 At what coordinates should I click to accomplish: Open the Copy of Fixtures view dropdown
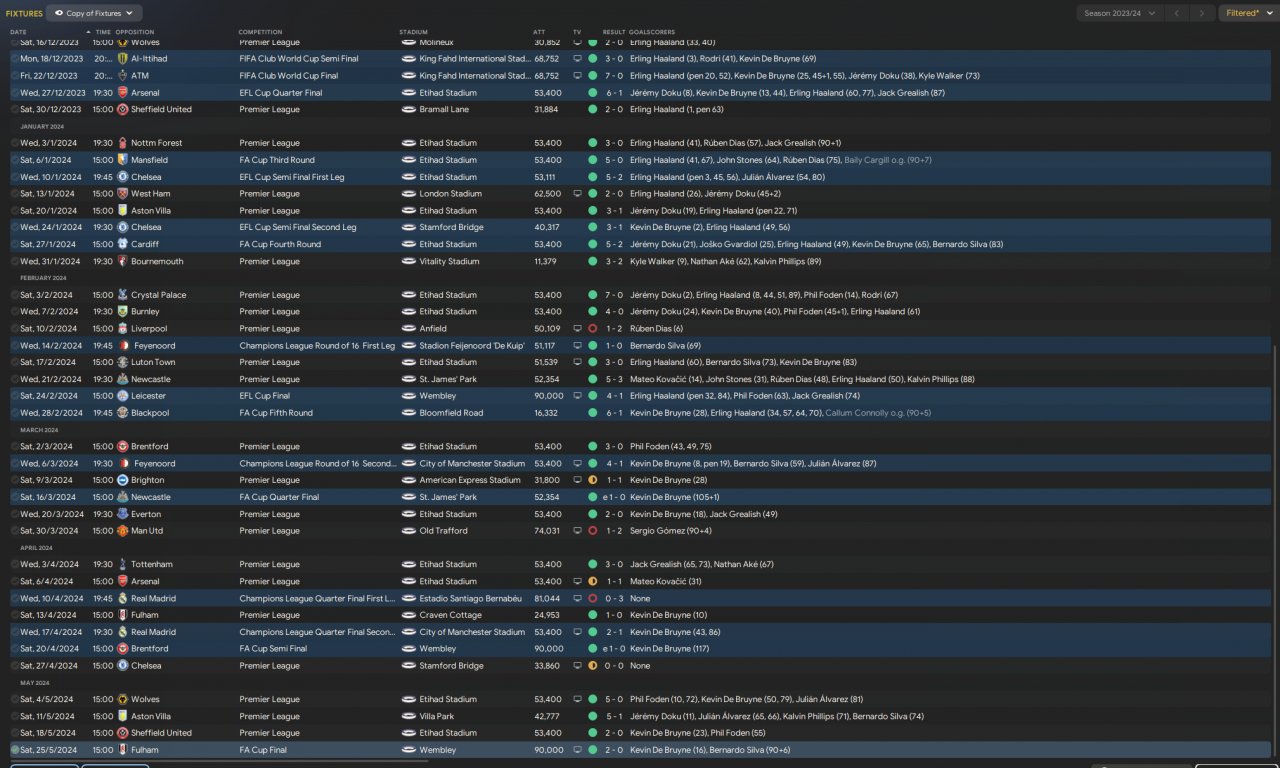[x=94, y=13]
